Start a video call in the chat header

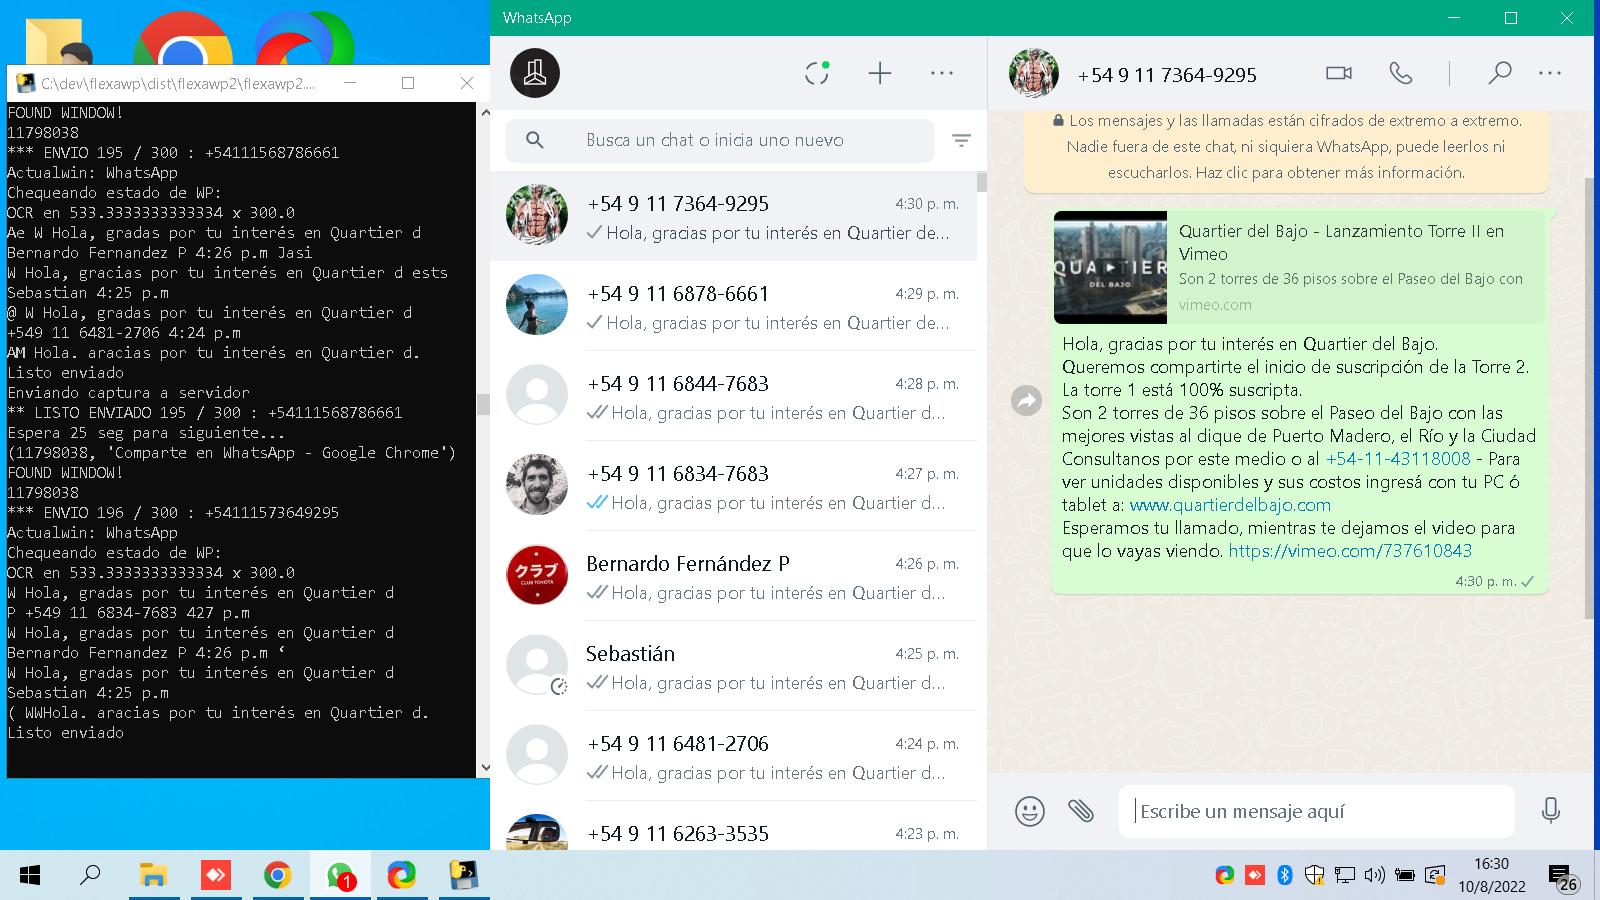pos(1339,73)
